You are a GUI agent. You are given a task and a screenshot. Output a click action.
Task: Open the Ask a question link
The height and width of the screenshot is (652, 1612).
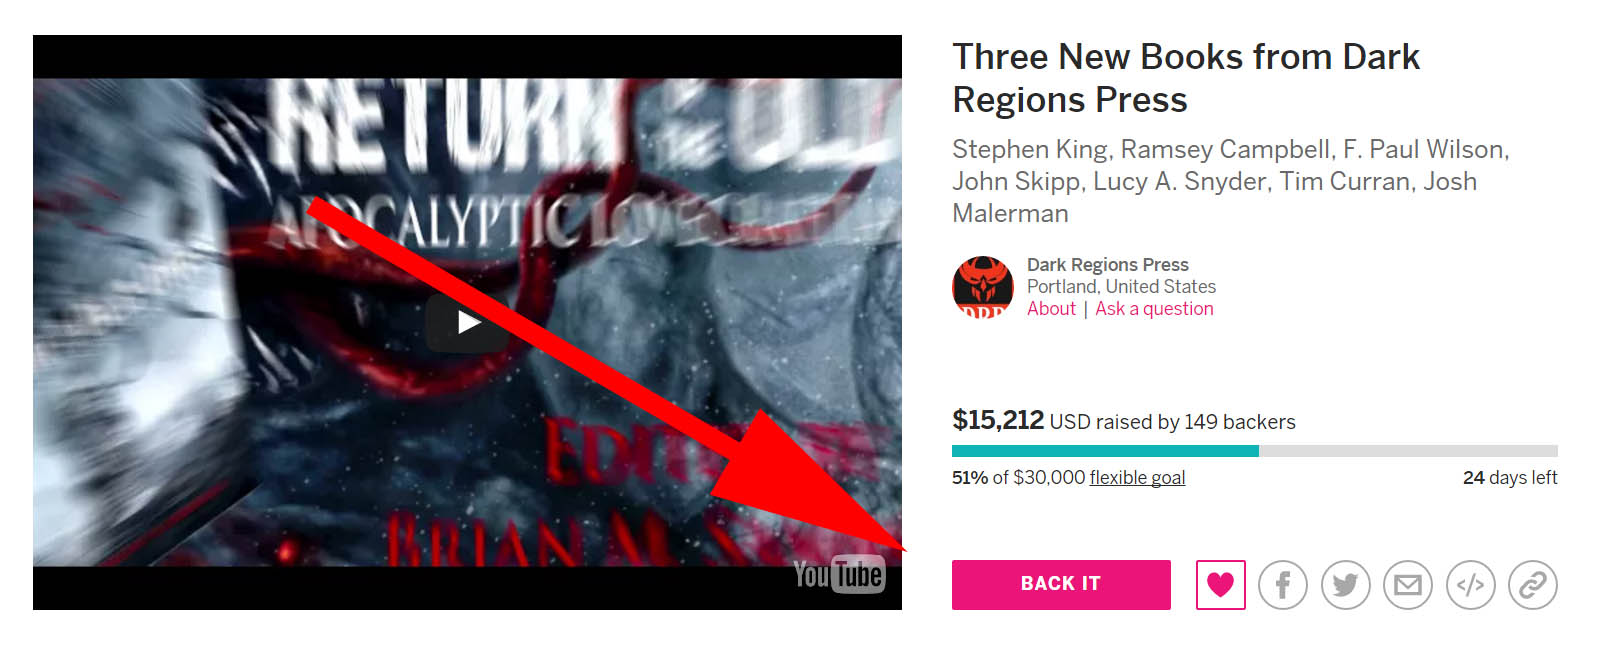(x=1154, y=309)
